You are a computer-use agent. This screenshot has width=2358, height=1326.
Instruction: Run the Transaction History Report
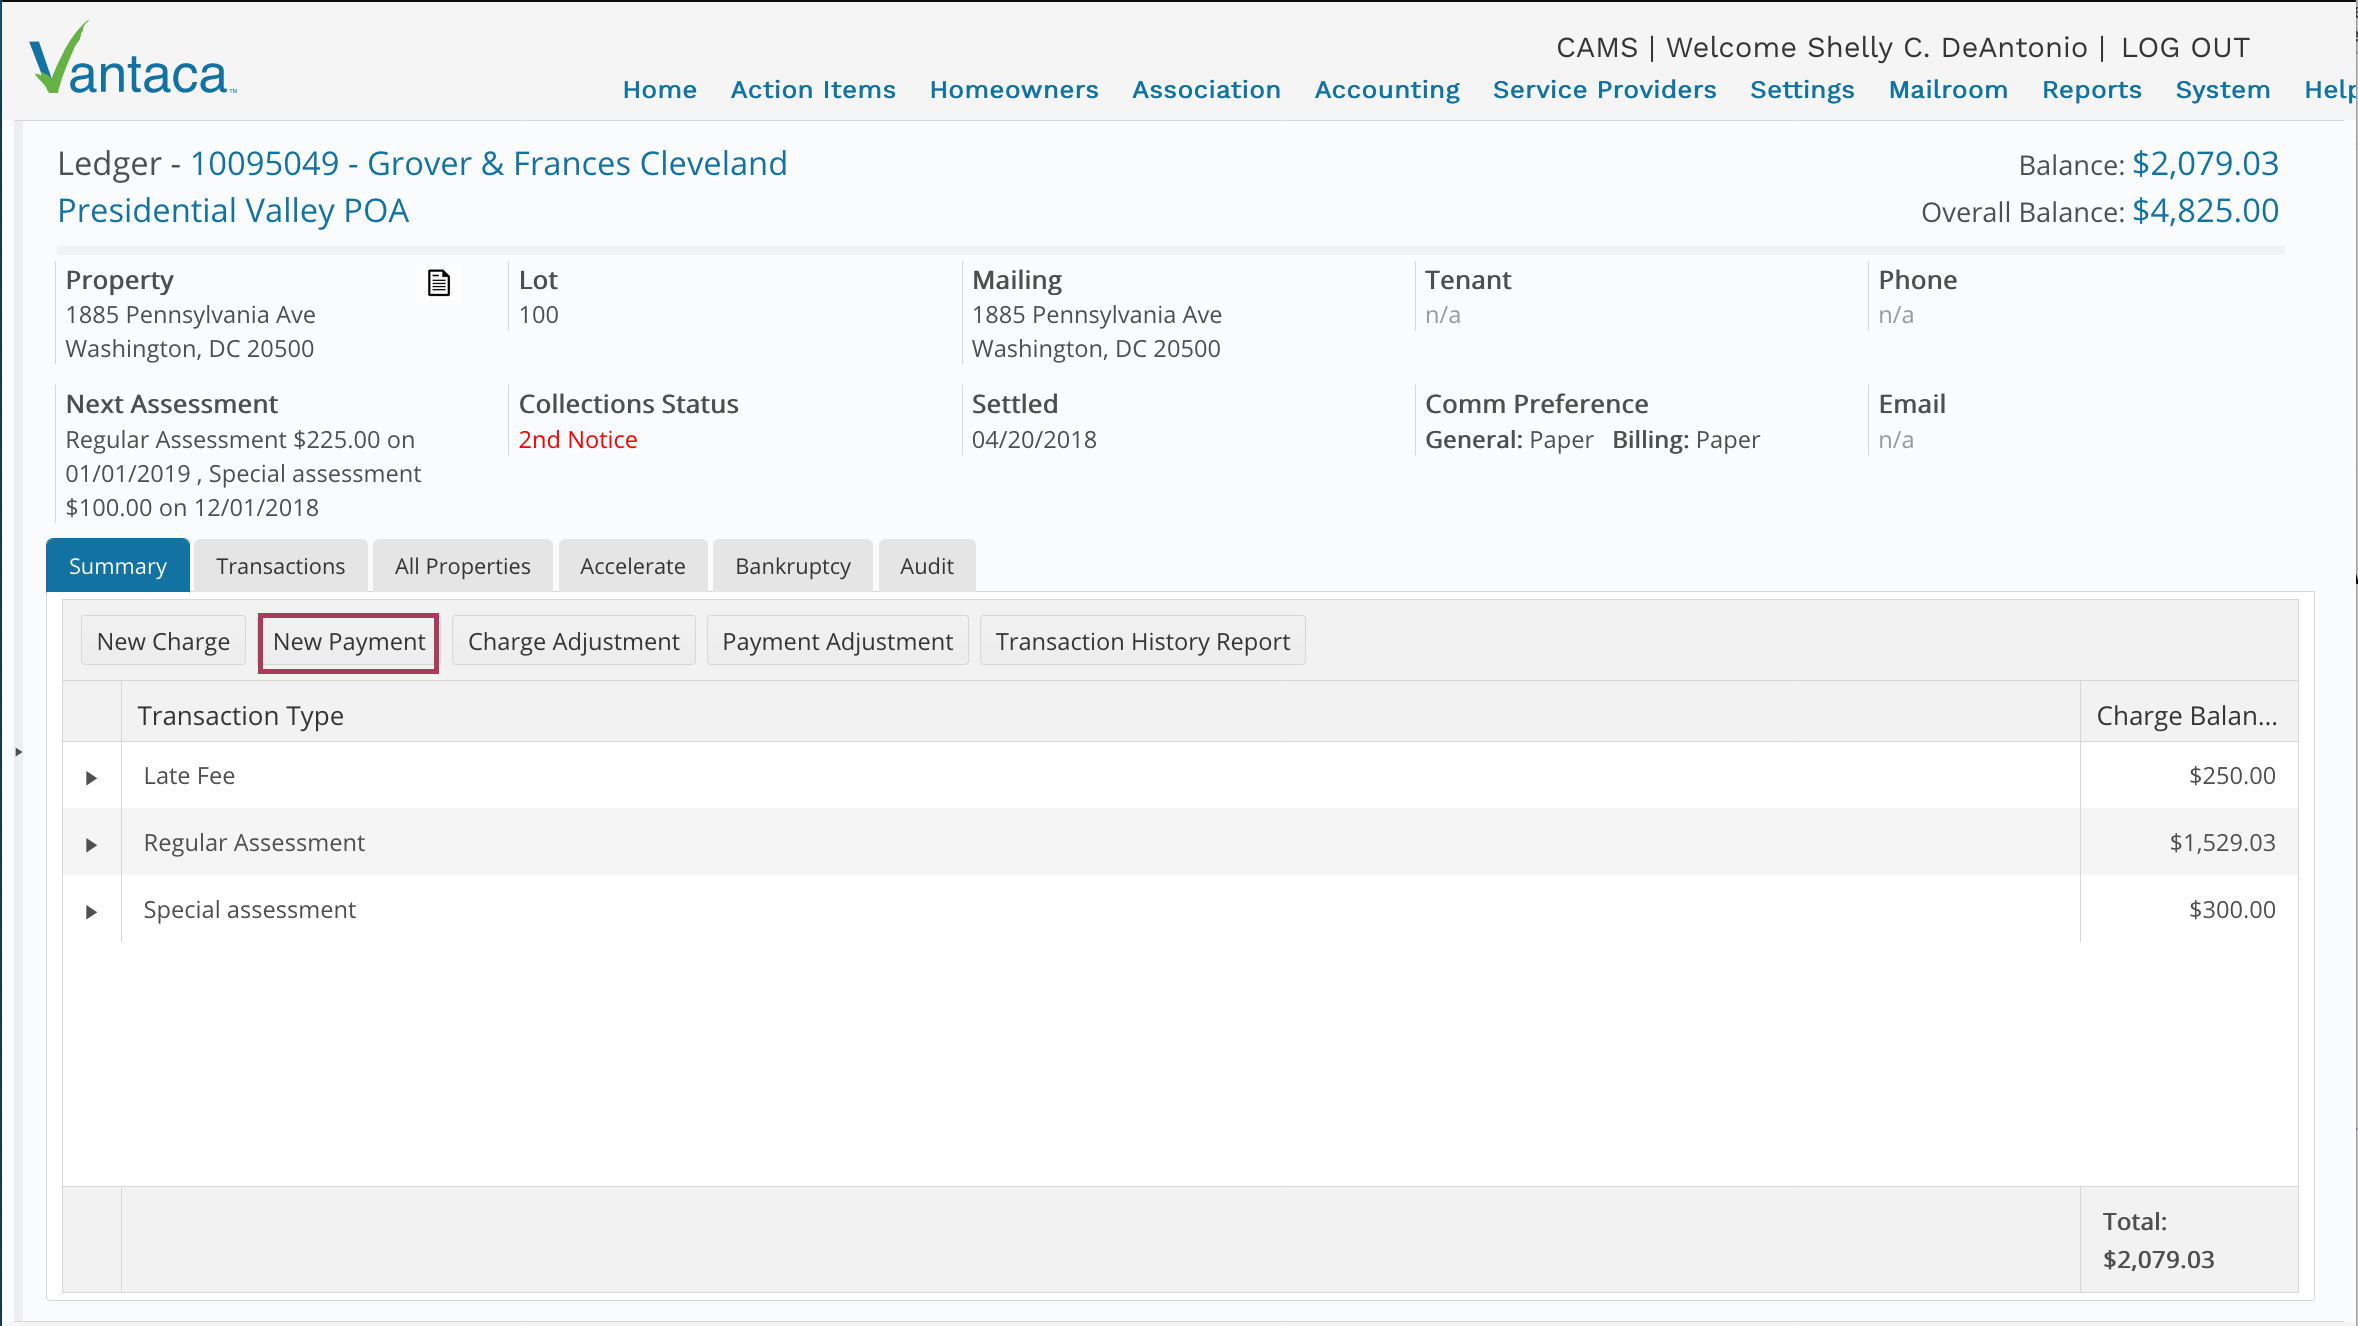click(x=1142, y=642)
